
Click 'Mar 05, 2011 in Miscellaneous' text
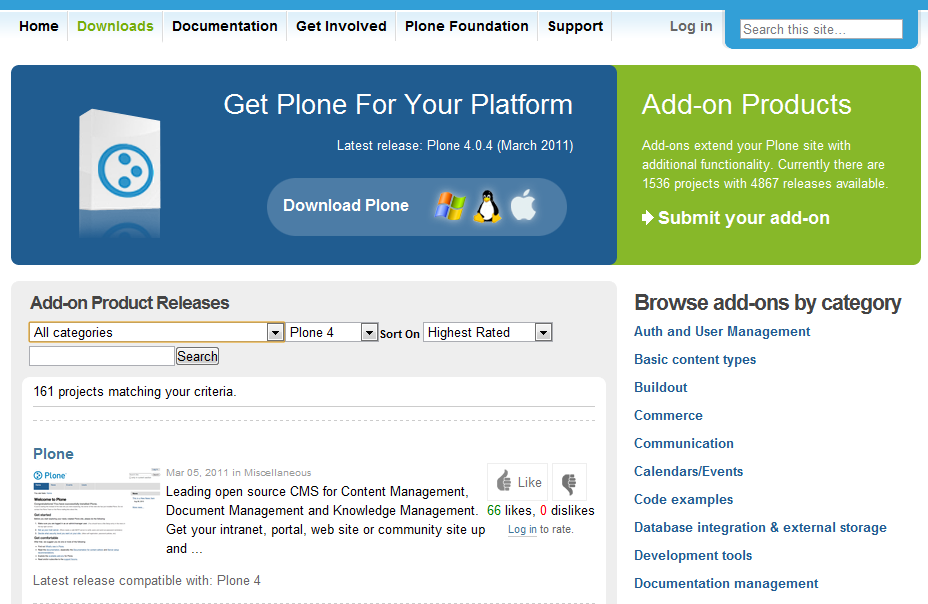pyautogui.click(x=239, y=473)
